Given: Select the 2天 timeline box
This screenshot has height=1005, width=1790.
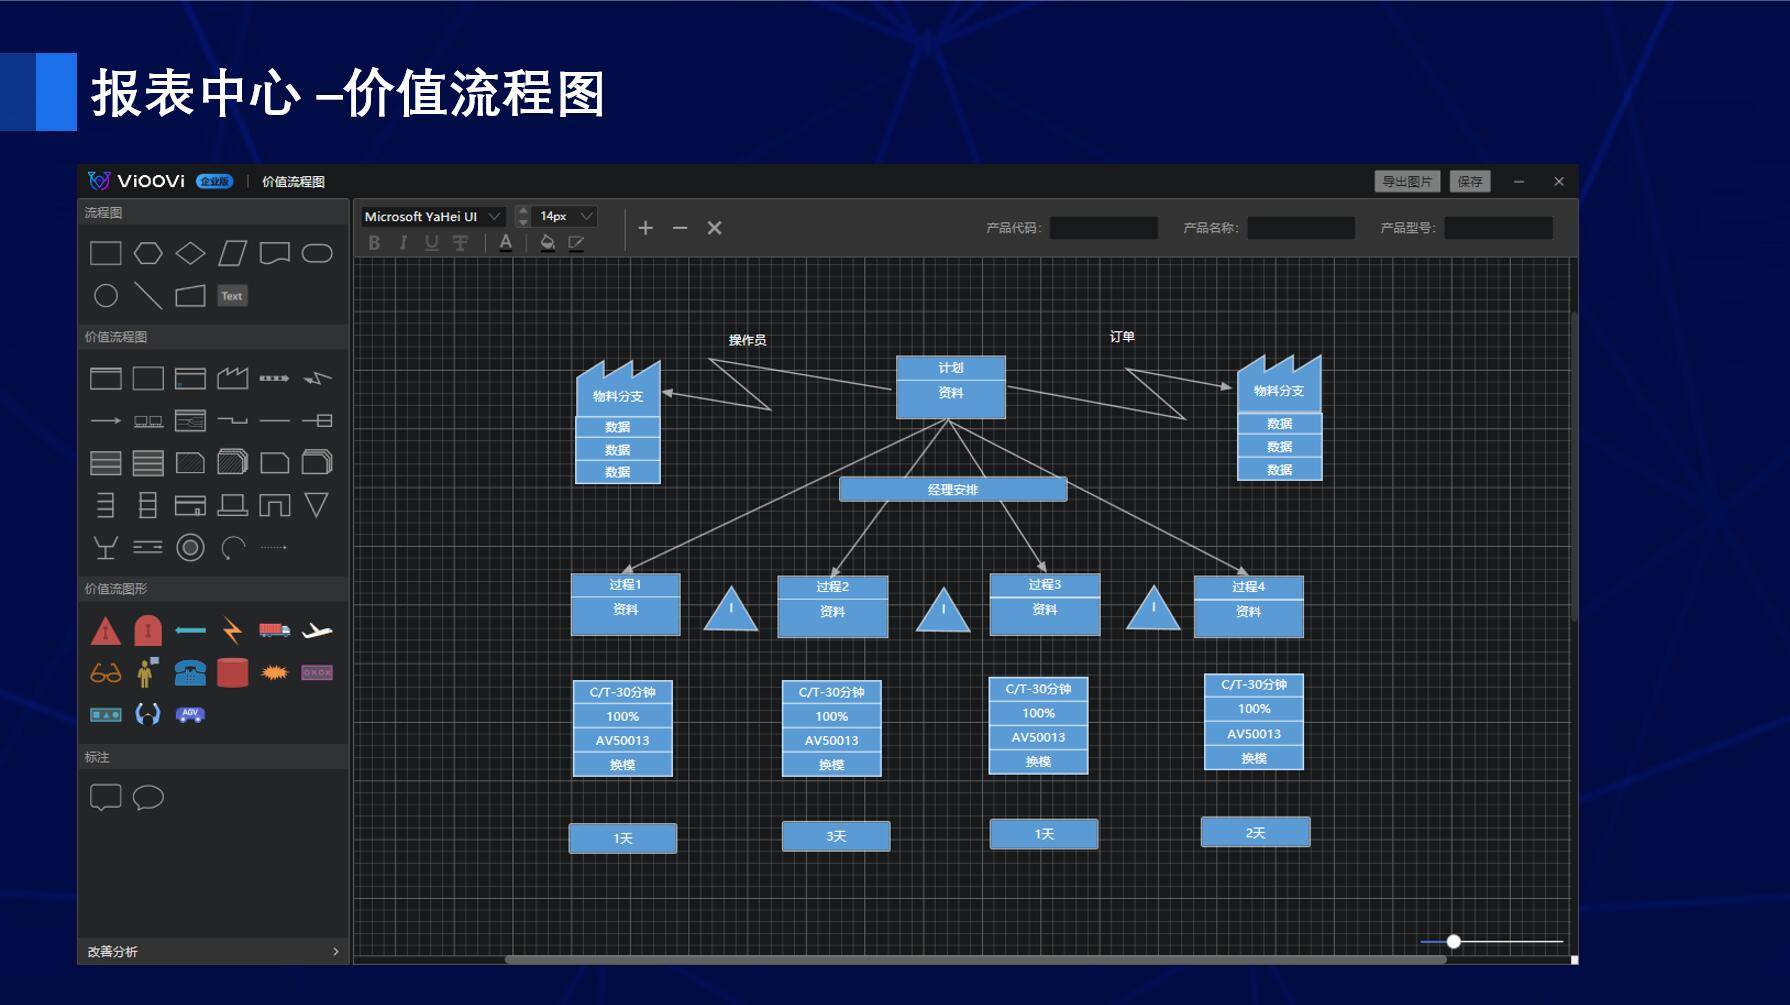Looking at the screenshot, I should coord(1255,832).
